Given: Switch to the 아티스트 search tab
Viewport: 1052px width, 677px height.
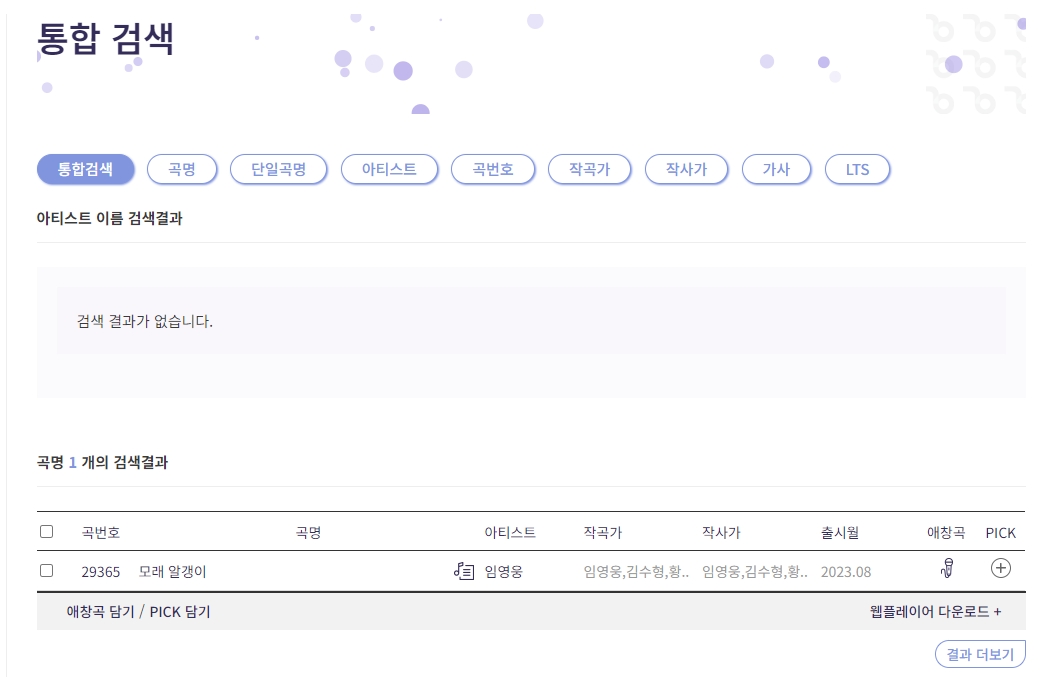Looking at the screenshot, I should click(390, 169).
